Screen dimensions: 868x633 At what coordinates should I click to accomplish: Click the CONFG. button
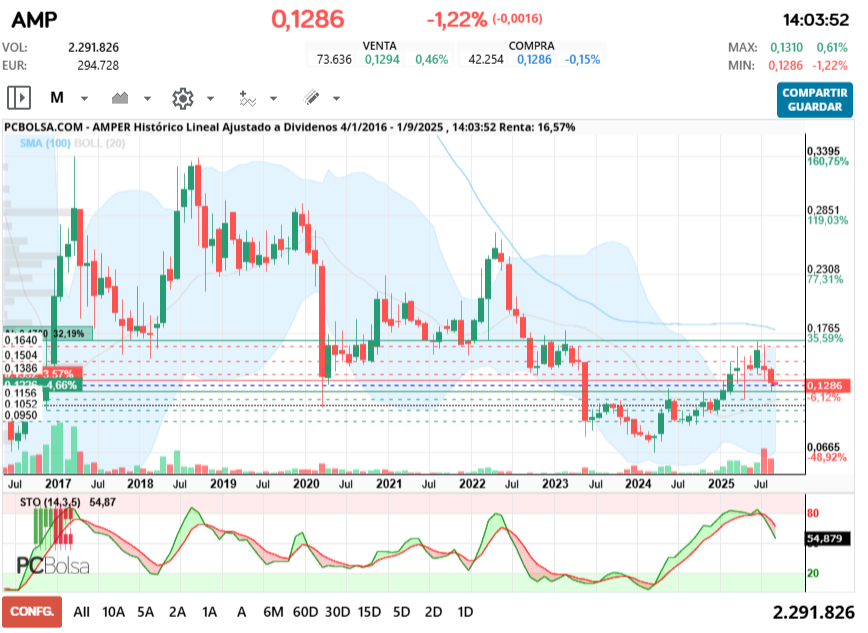(32, 611)
